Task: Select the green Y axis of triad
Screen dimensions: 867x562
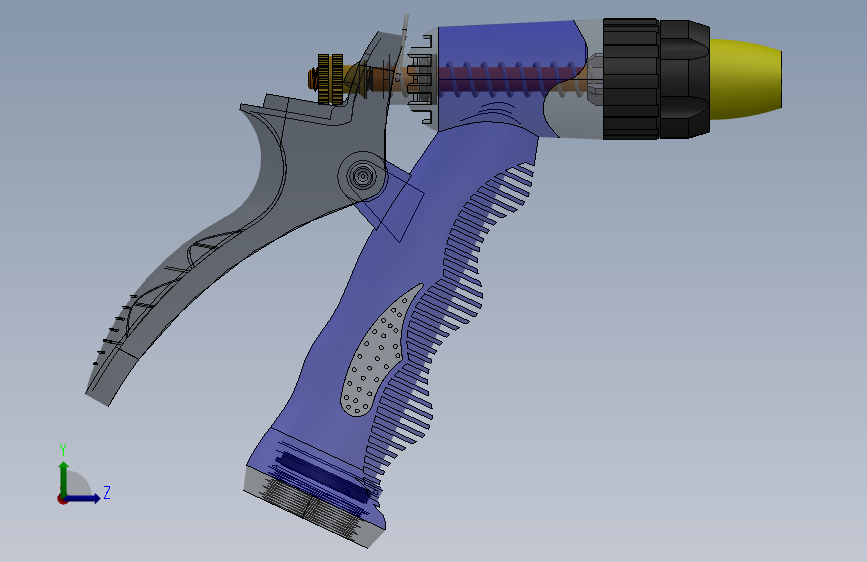Action: tap(64, 480)
